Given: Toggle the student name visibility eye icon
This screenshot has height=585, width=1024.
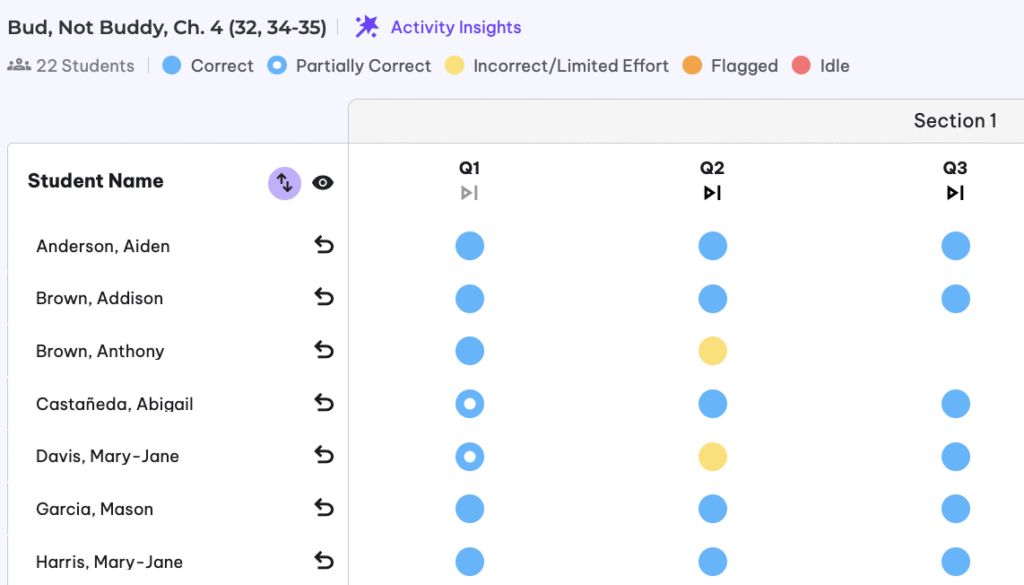Looking at the screenshot, I should click(x=322, y=183).
